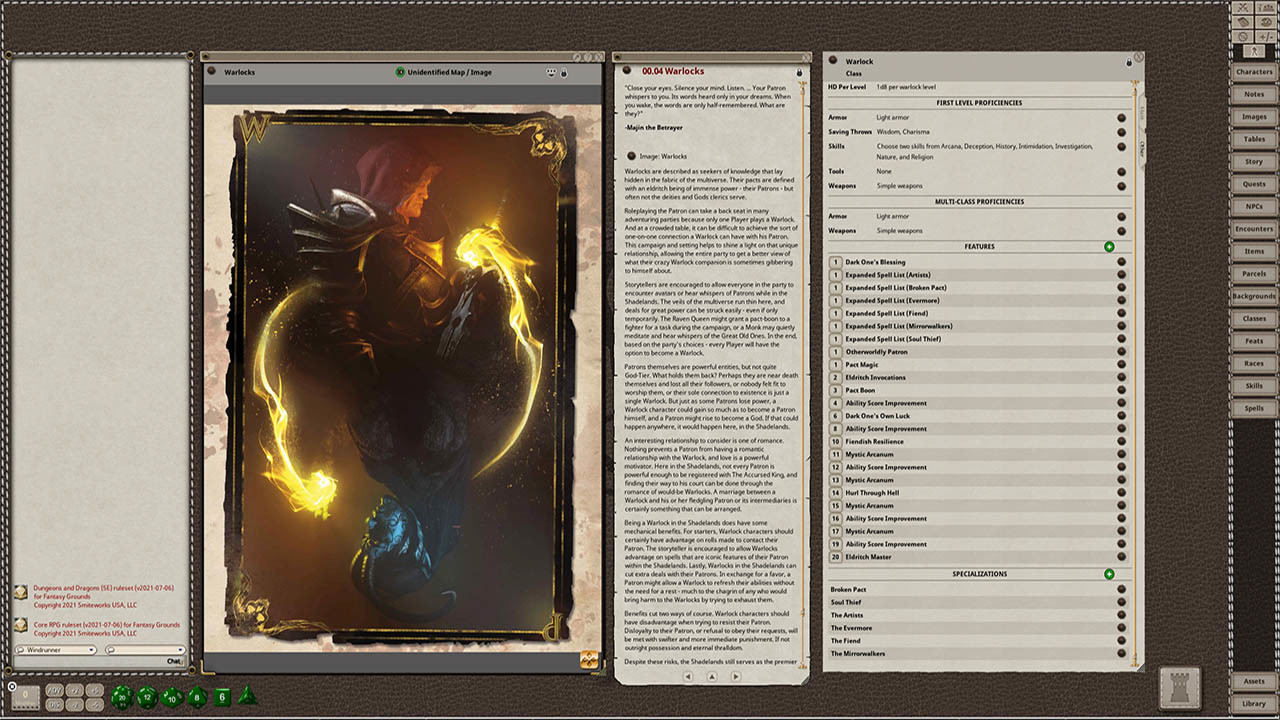
Task: Click the +/- modifiers toolbar icon
Action: coord(1268,36)
